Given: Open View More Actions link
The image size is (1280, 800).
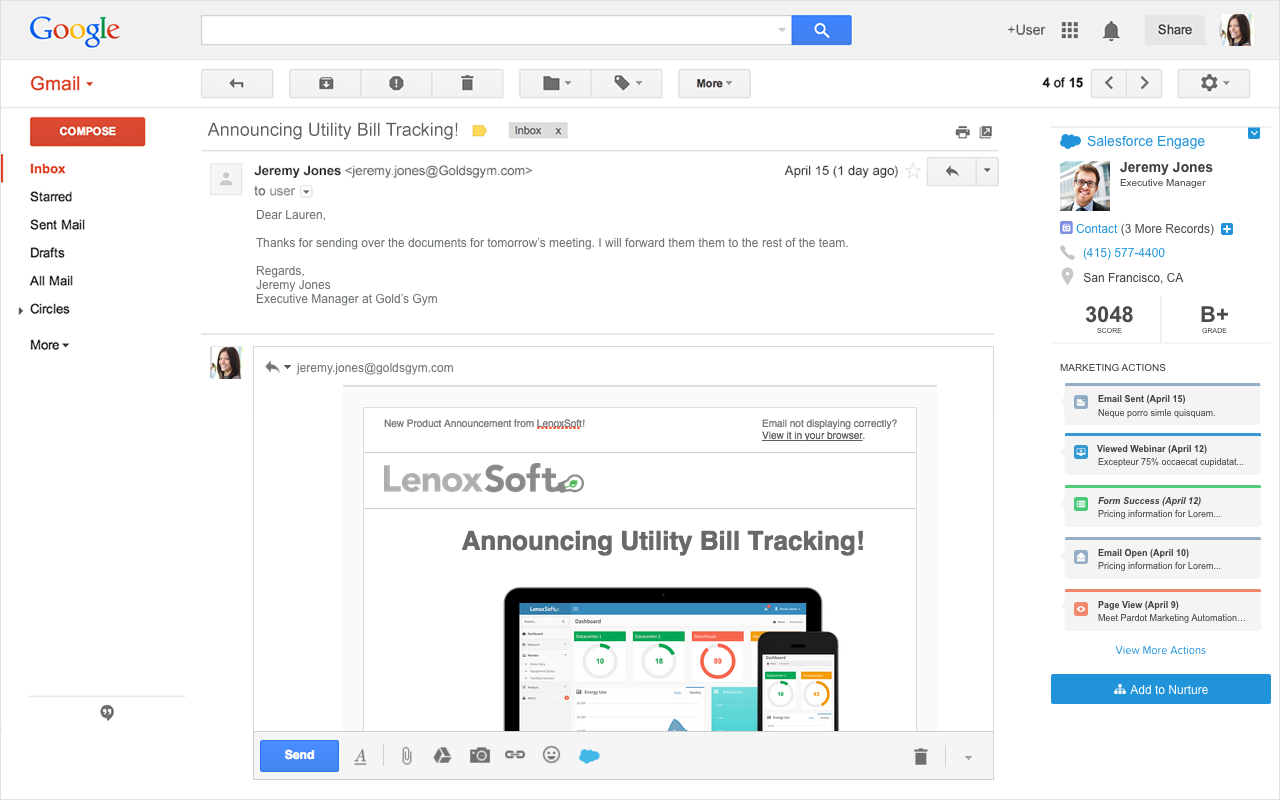Looking at the screenshot, I should coord(1160,650).
